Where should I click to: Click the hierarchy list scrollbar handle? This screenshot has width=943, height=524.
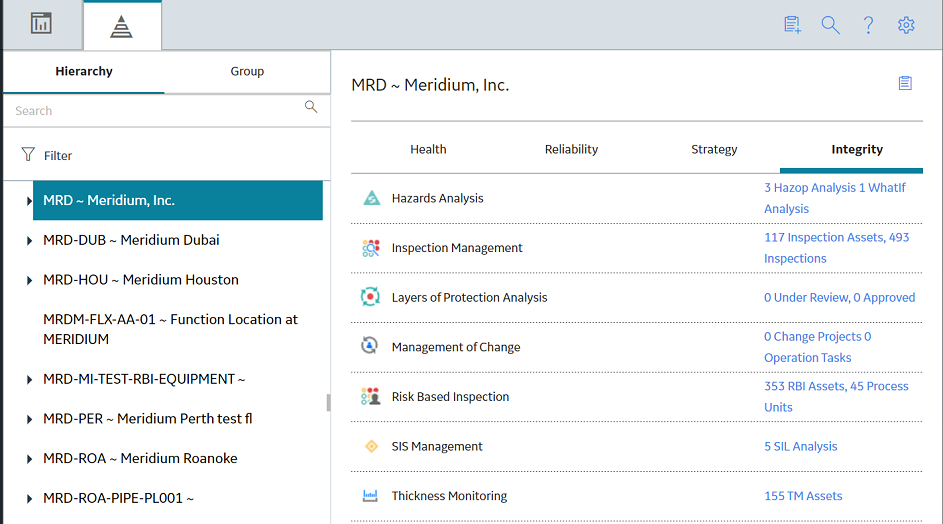point(328,402)
